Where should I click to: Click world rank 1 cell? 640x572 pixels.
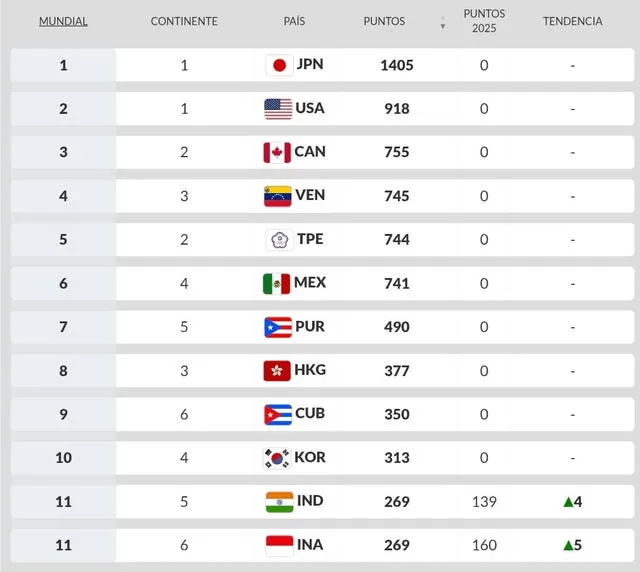pyautogui.click(x=63, y=65)
